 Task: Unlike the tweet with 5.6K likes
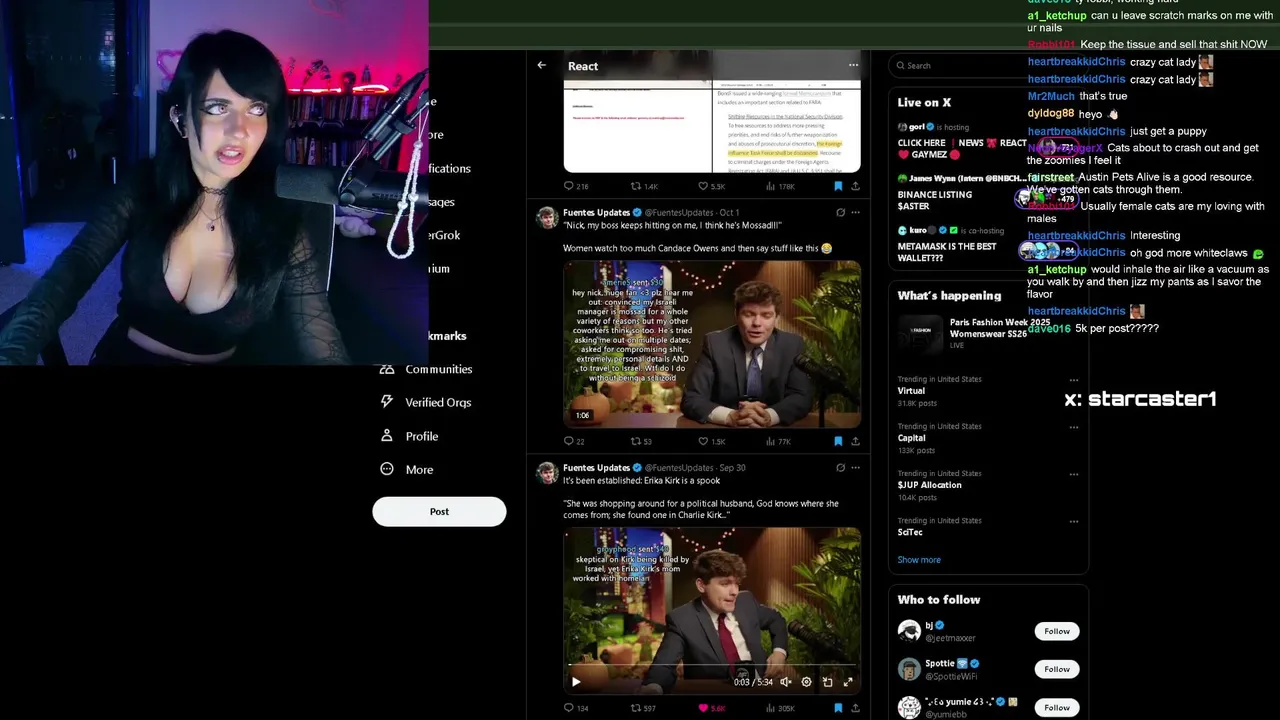pyautogui.click(x=711, y=708)
